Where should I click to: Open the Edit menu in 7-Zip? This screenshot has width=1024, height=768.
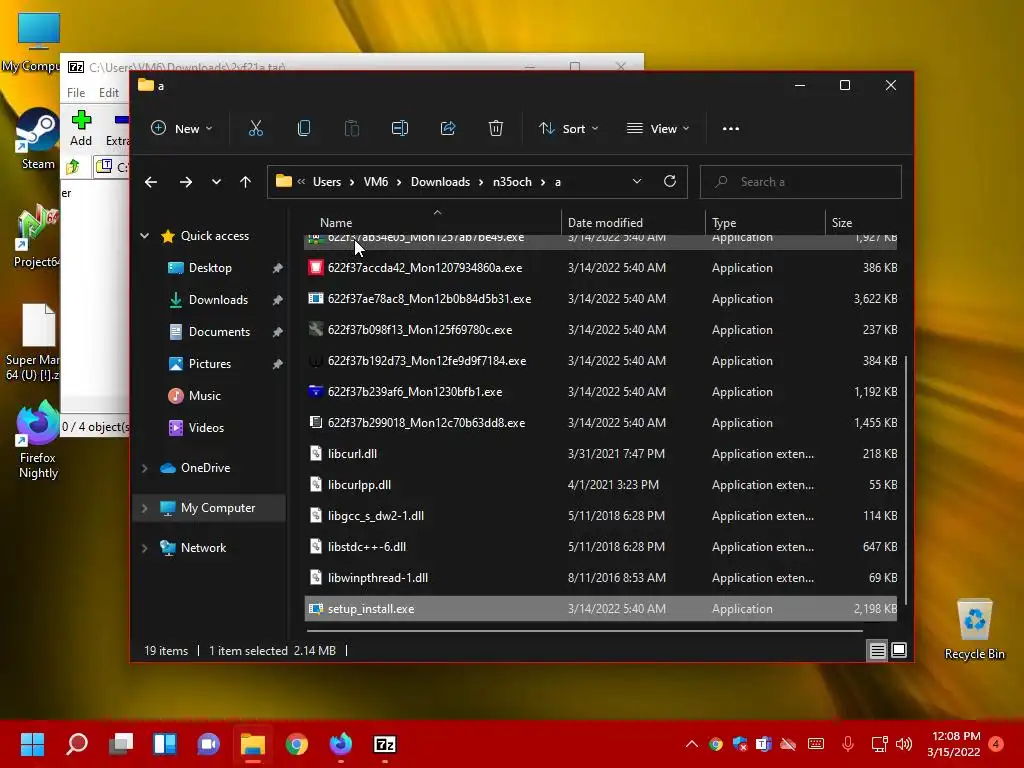coord(108,93)
